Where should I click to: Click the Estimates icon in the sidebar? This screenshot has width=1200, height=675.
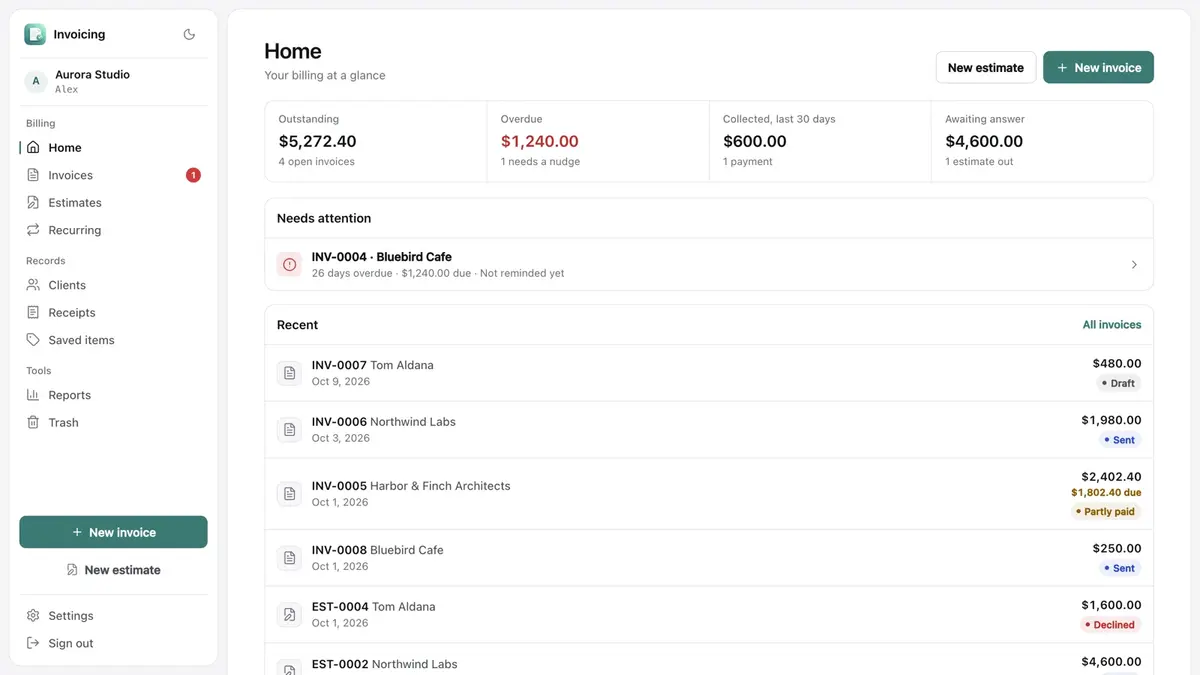(33, 202)
